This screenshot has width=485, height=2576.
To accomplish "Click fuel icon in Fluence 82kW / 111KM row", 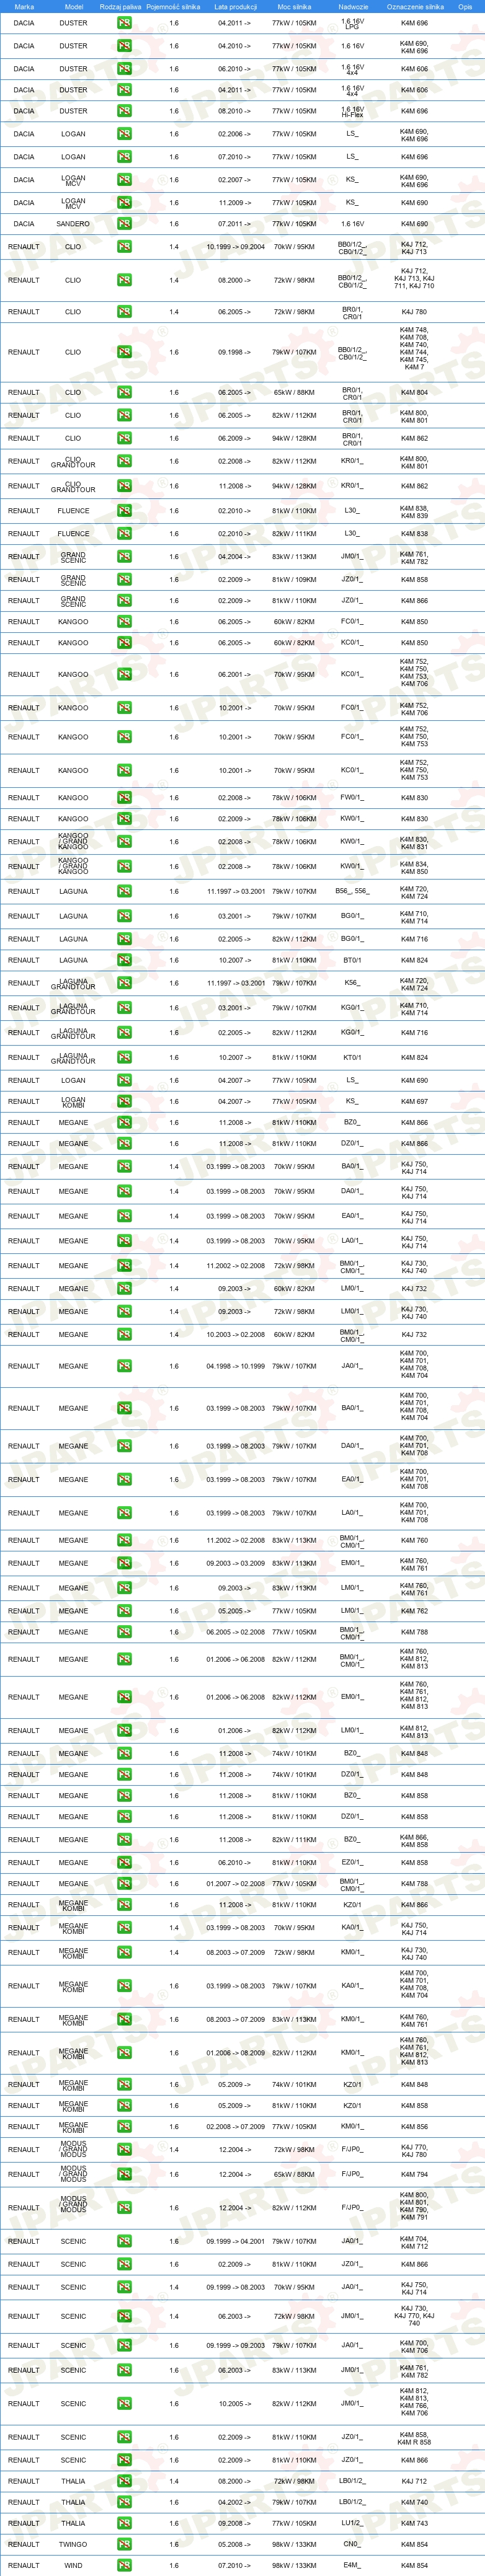I will click(x=124, y=534).
